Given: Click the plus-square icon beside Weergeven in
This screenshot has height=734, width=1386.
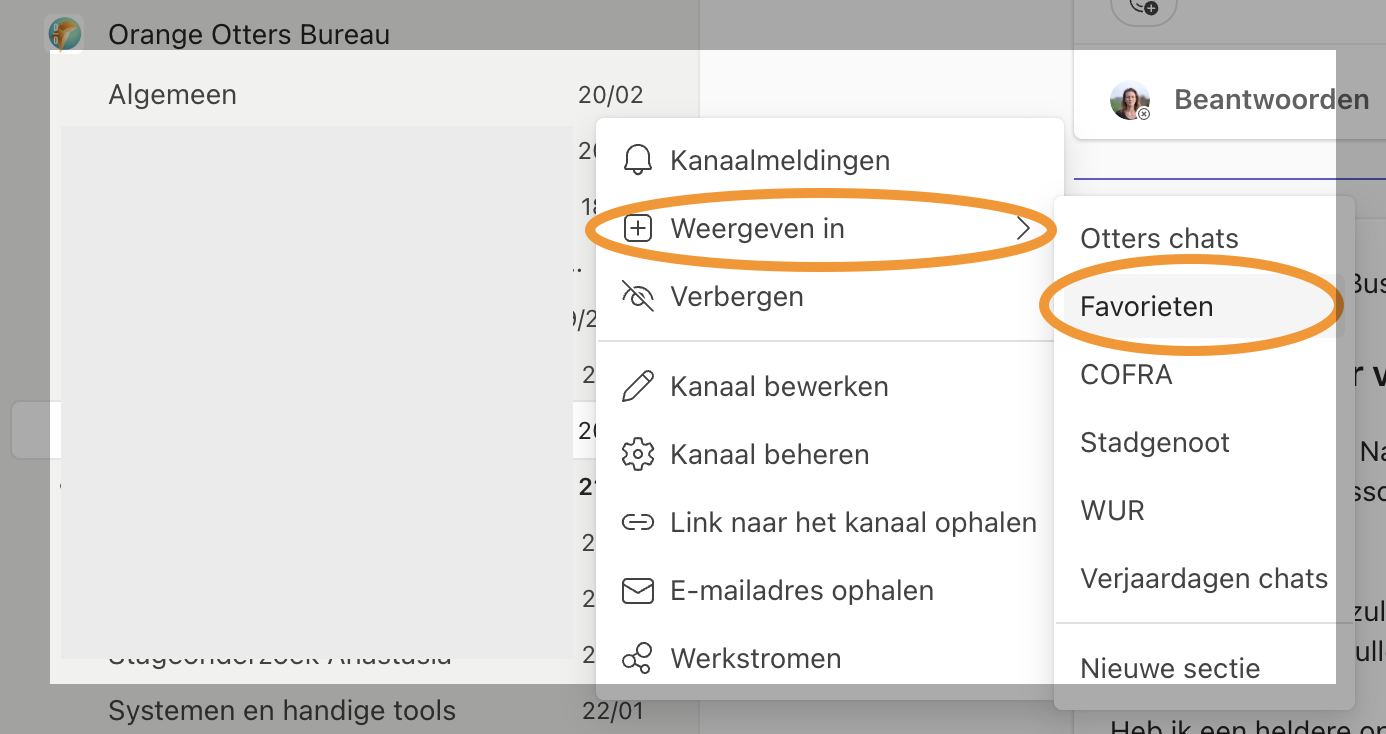Looking at the screenshot, I should point(637,228).
